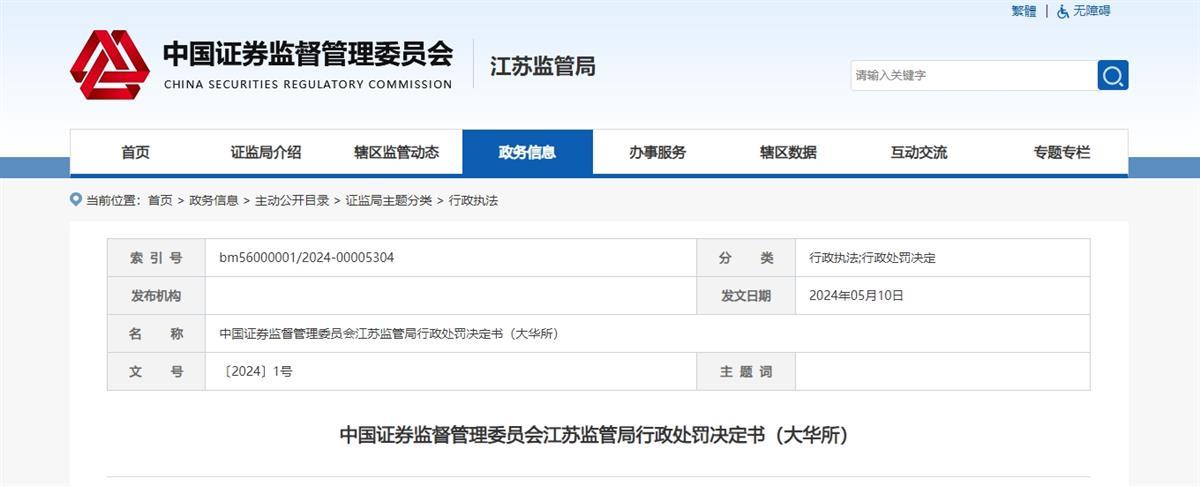Open the 首页 navigation tab

point(135,152)
